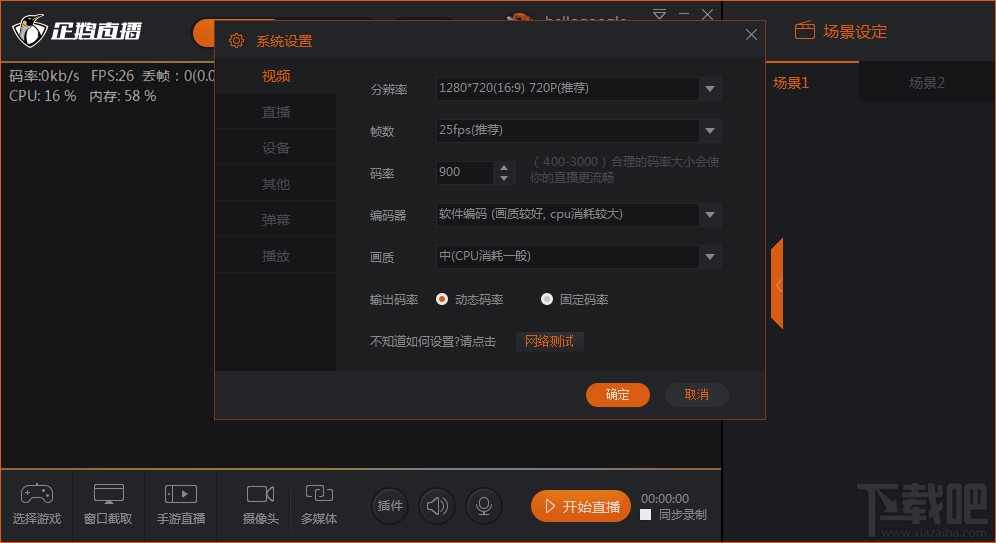Switch to the 设备 settings tab
Screen dimensions: 996x543
pos(276,148)
